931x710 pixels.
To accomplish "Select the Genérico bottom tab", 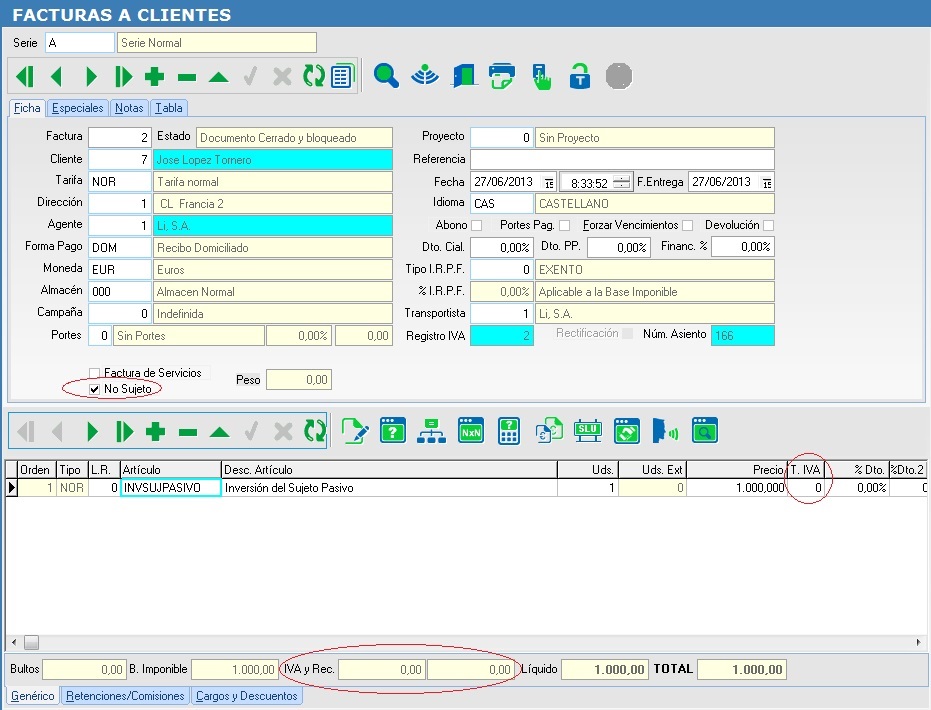I will point(33,696).
